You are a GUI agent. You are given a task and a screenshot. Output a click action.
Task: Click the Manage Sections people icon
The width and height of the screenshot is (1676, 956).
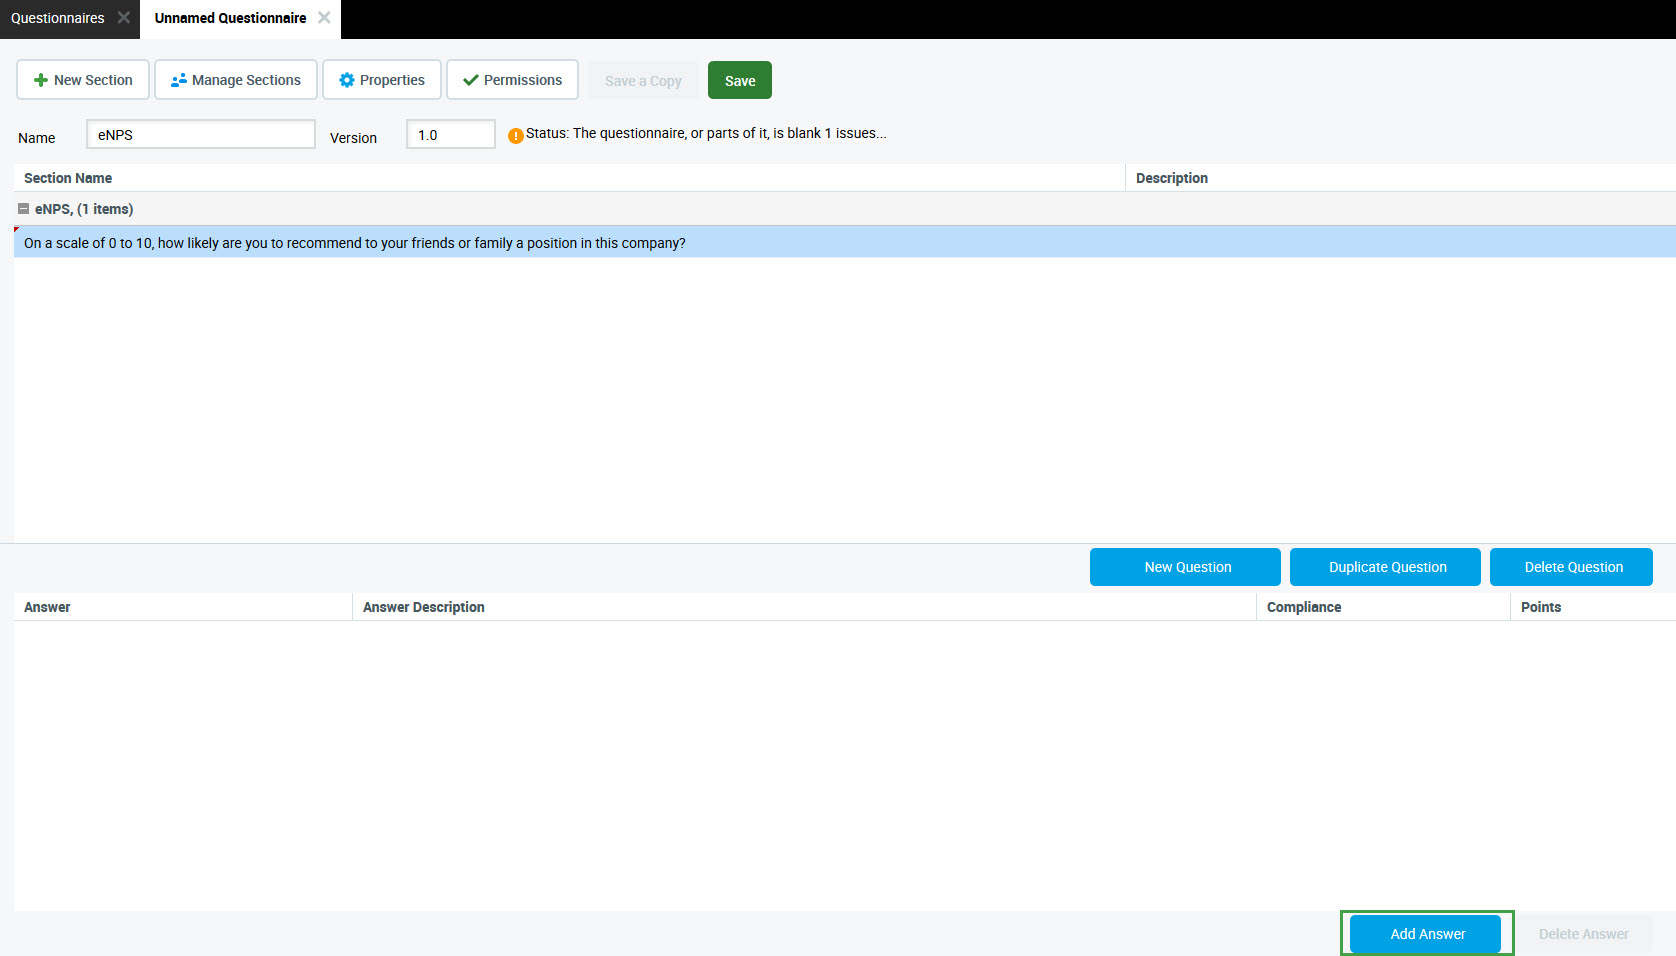pos(179,80)
